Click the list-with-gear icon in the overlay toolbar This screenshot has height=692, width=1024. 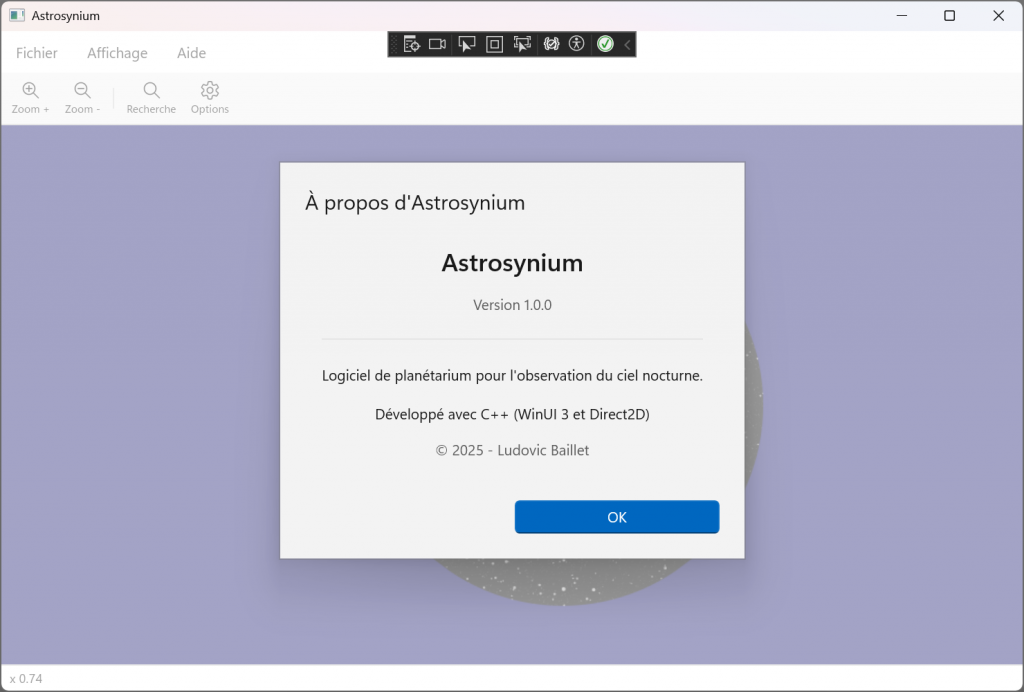(x=412, y=44)
